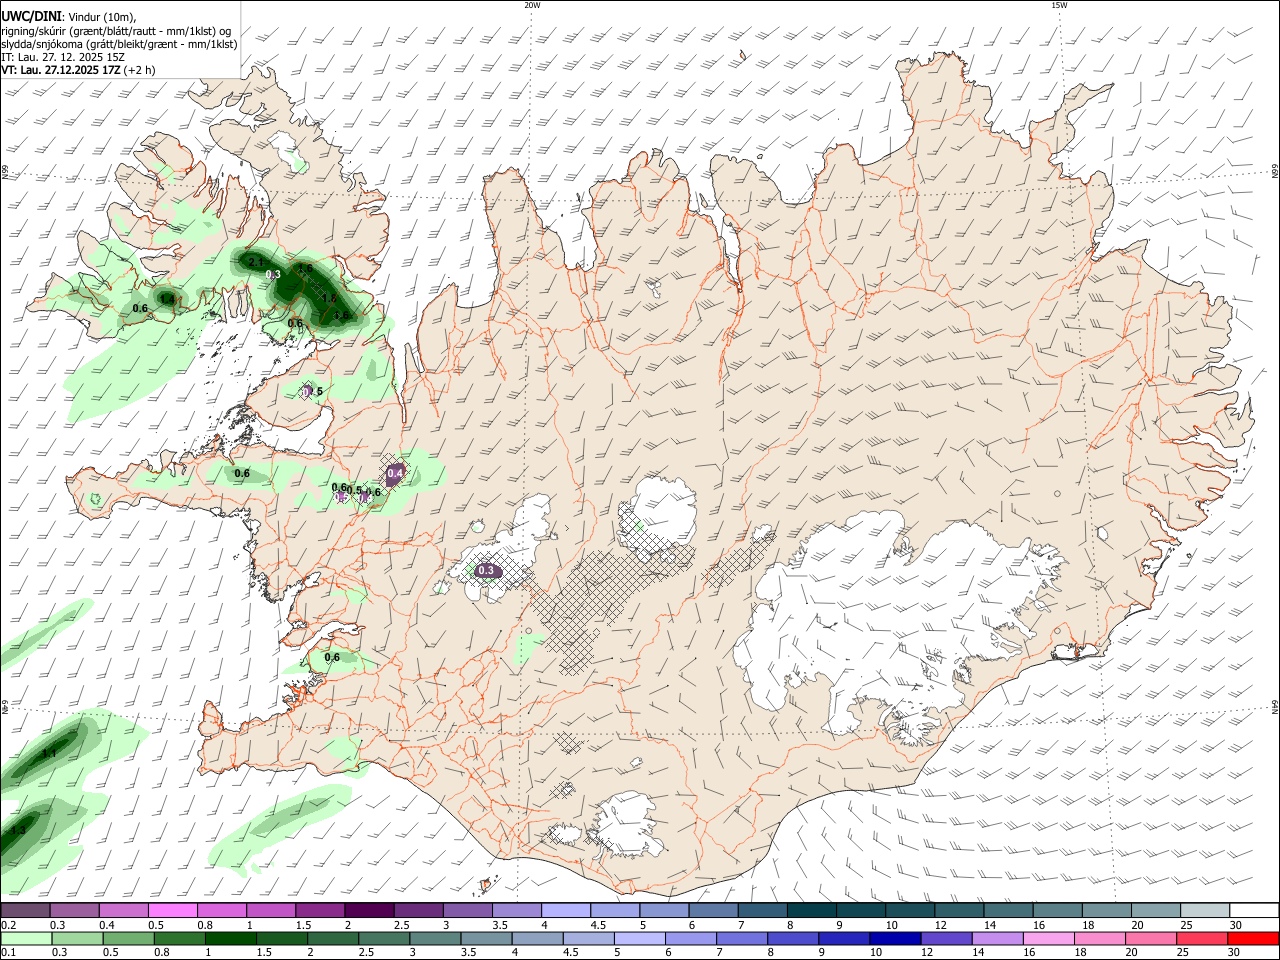This screenshot has width=1280, height=960.
Task: Click the 'UWC/DINI' title text
Action: click(x=34, y=15)
